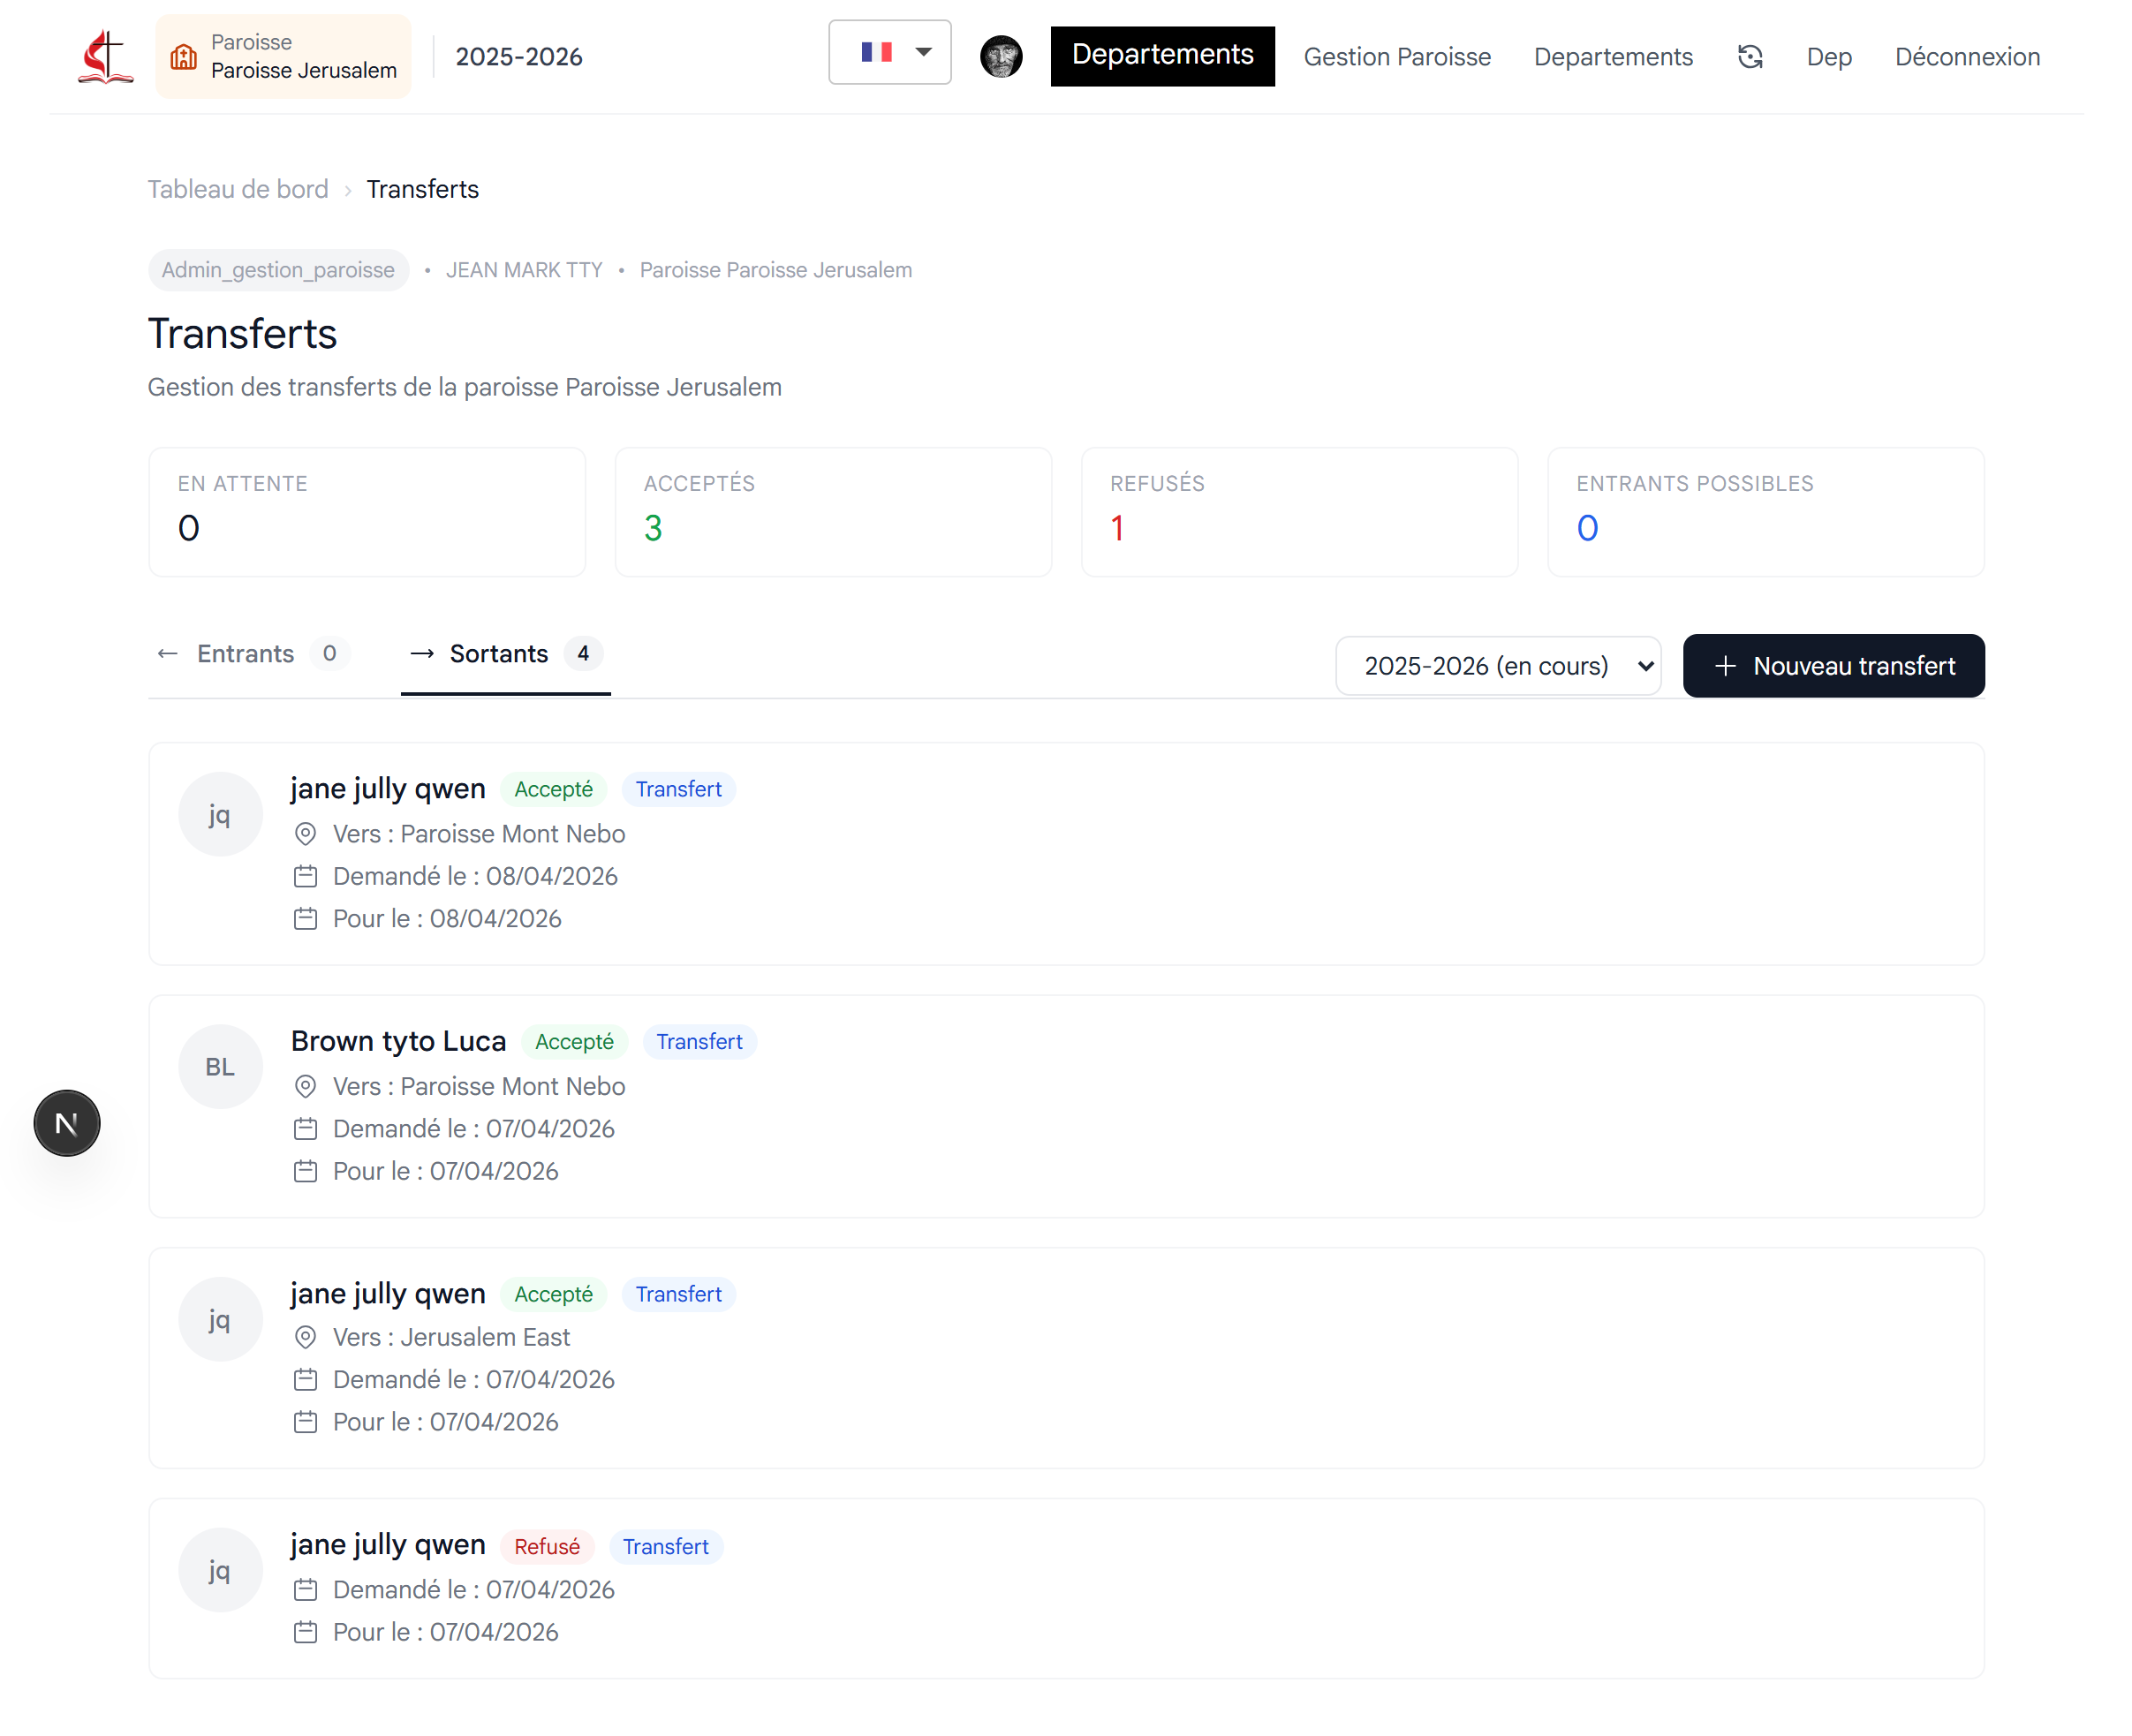Screen dimensions: 2132x1736
Task: Click the highlighted black Departements menu item
Action: click(1161, 56)
